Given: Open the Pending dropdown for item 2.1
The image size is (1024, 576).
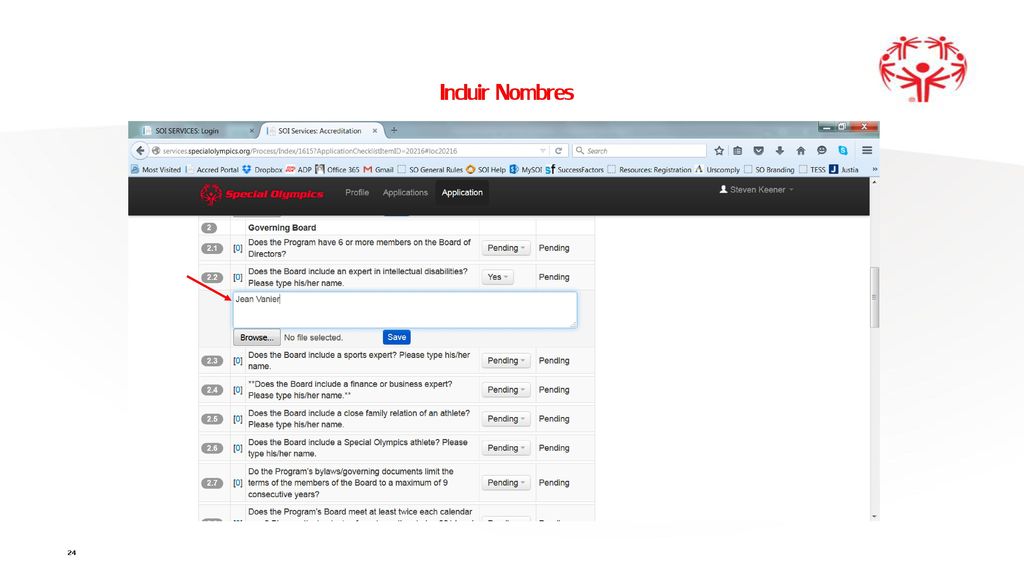Looking at the screenshot, I should (505, 248).
